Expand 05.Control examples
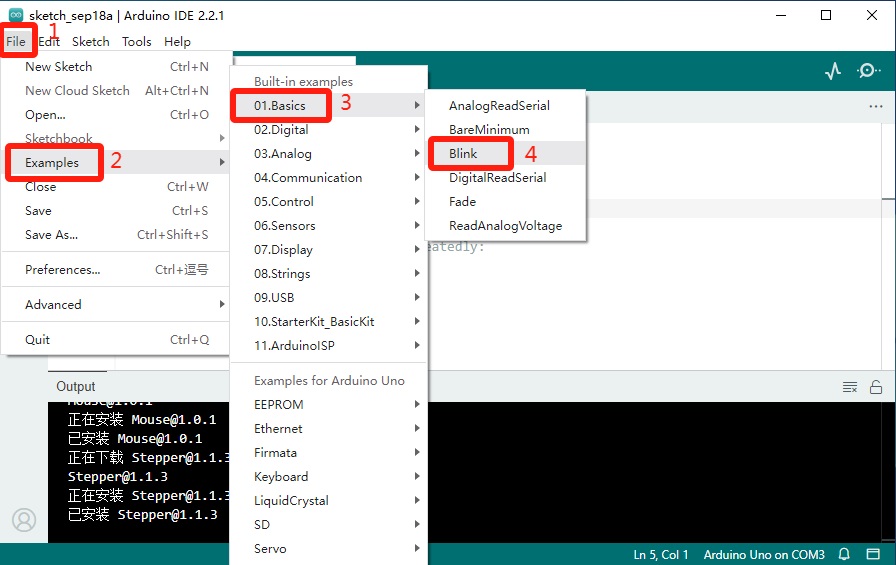 point(329,202)
